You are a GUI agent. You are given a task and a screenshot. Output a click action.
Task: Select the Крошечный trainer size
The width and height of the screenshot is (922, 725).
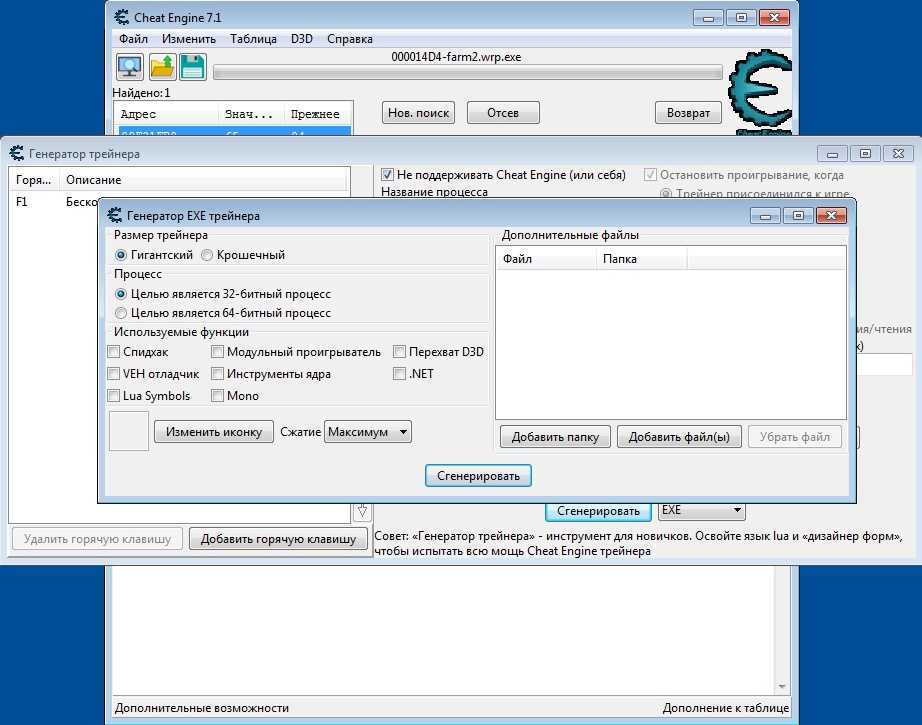point(208,255)
